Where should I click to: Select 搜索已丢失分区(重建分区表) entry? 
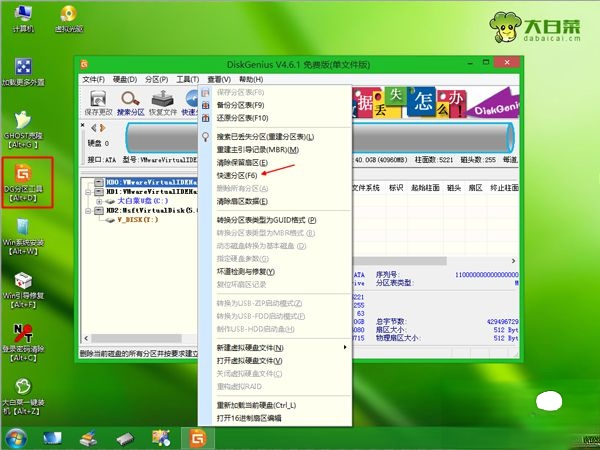pyautogui.click(x=275, y=137)
